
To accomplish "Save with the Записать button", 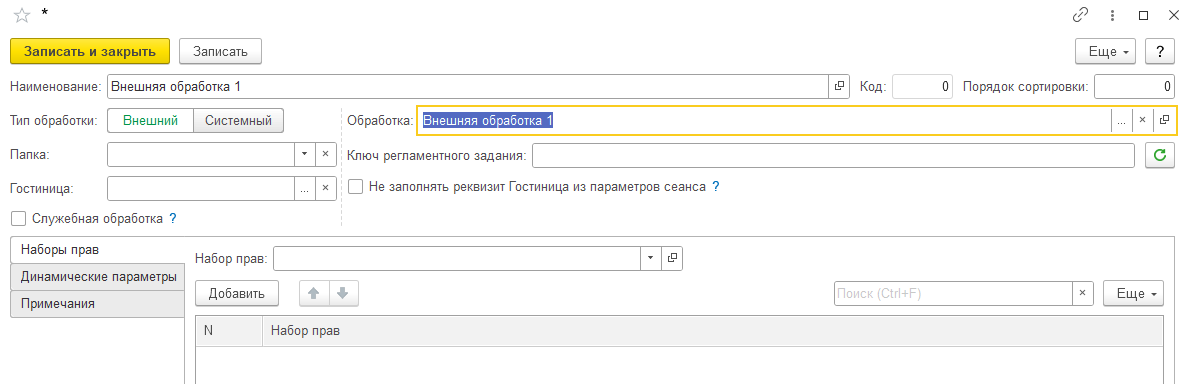I will [x=220, y=51].
